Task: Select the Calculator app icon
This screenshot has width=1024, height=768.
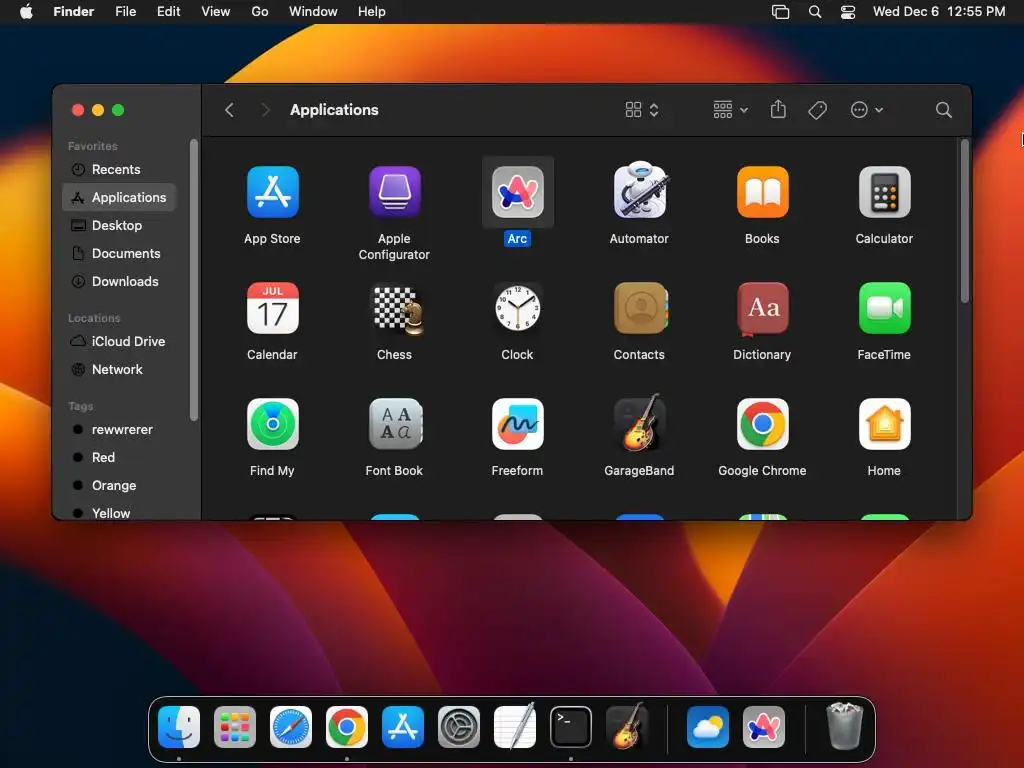Action: pyautogui.click(x=884, y=192)
